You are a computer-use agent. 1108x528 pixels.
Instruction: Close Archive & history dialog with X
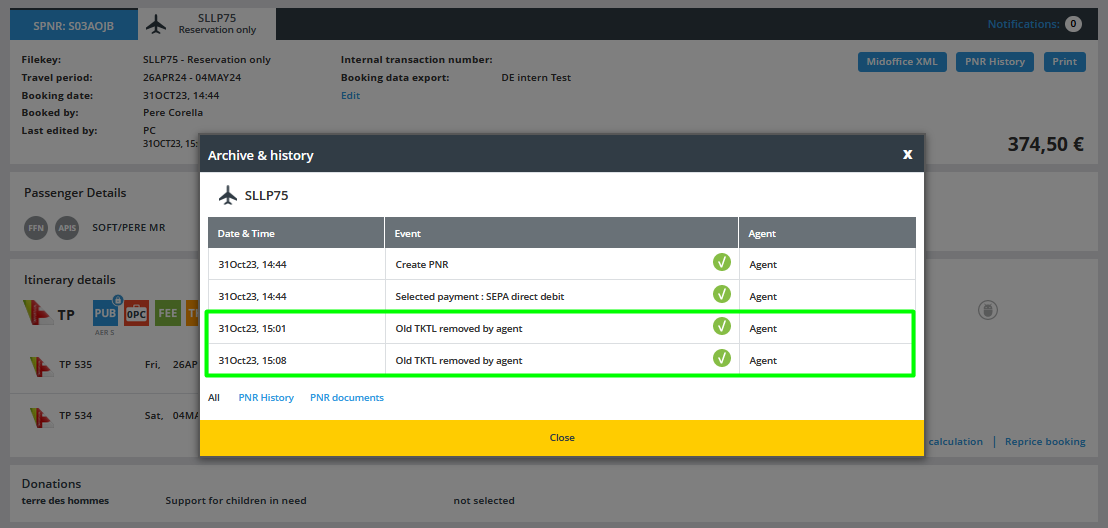click(x=907, y=154)
